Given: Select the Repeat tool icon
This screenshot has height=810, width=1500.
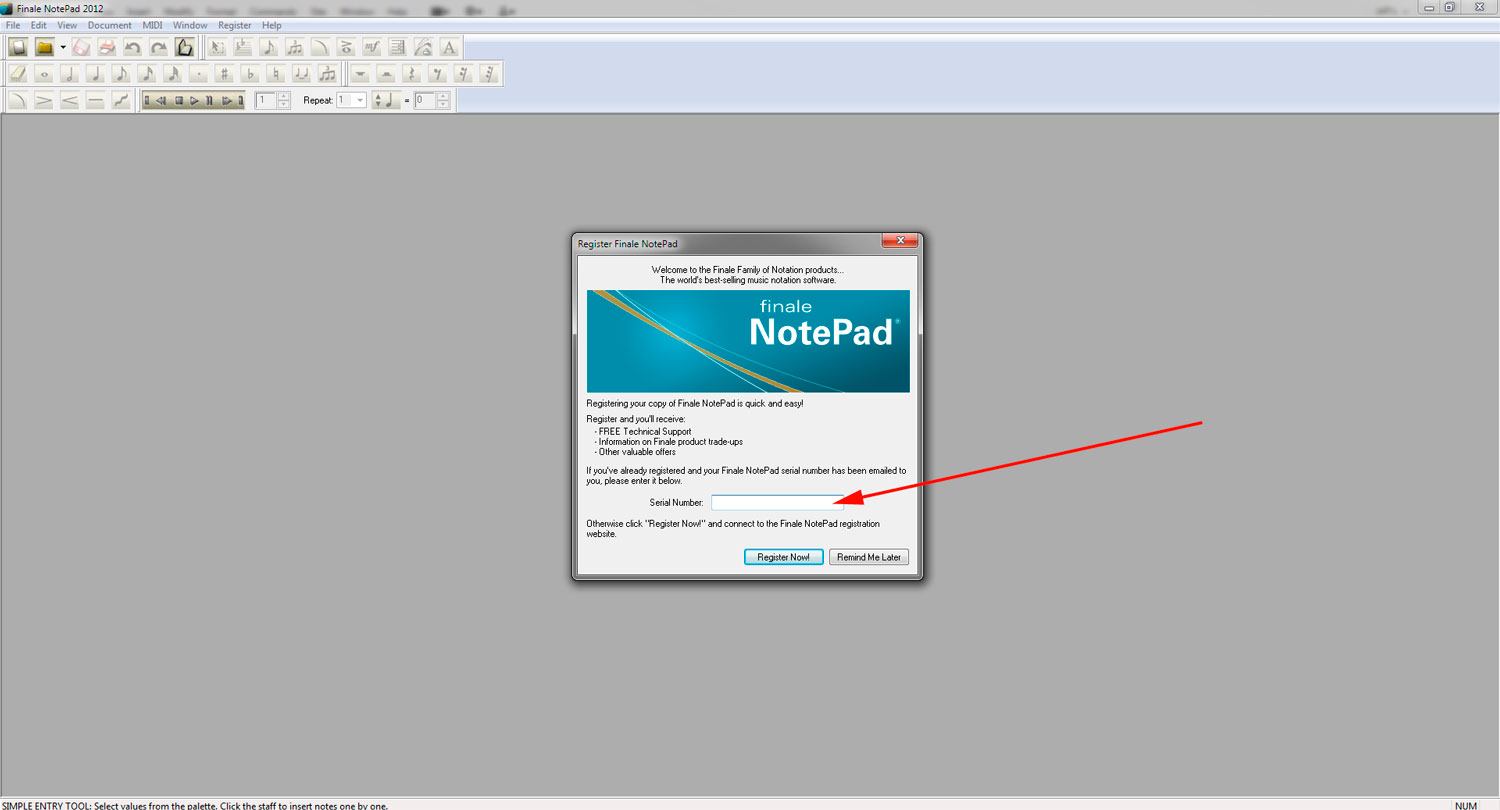Looking at the screenshot, I should pos(398,47).
